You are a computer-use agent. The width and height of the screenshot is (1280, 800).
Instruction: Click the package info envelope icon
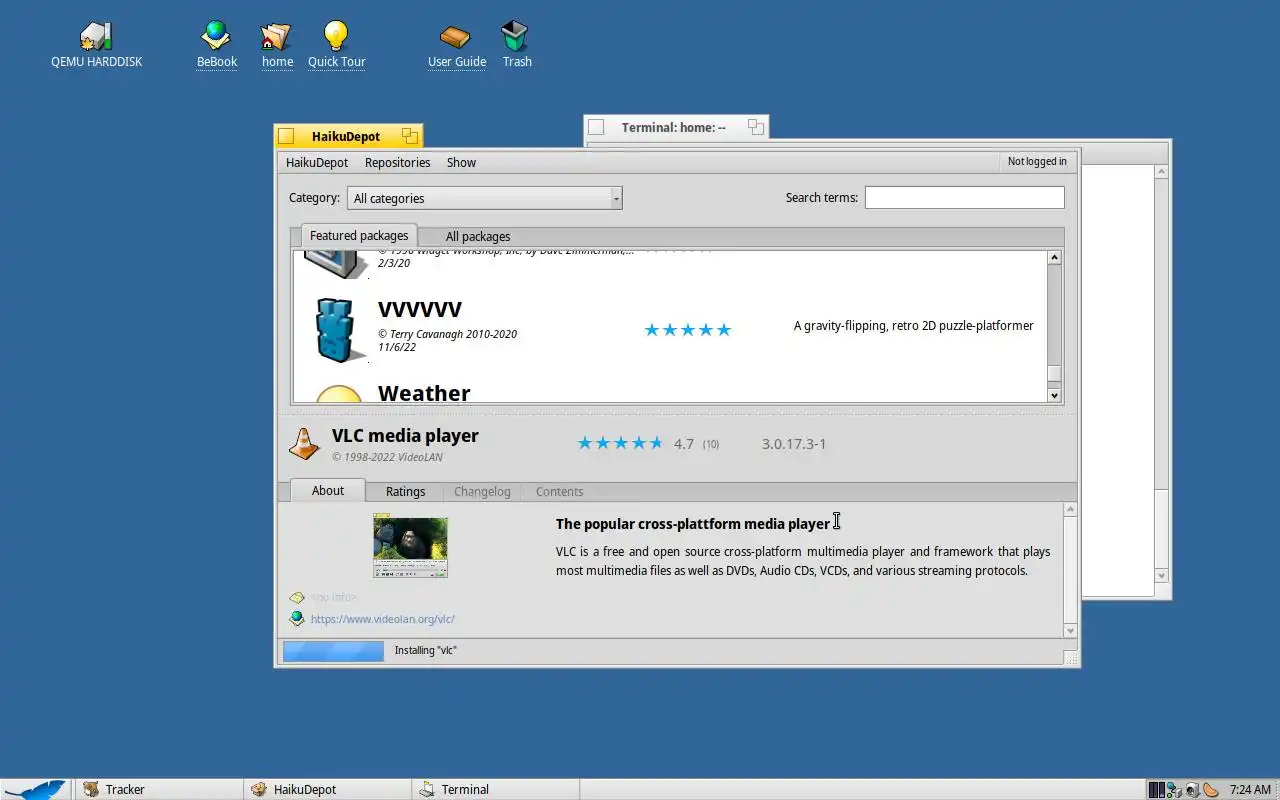297,597
